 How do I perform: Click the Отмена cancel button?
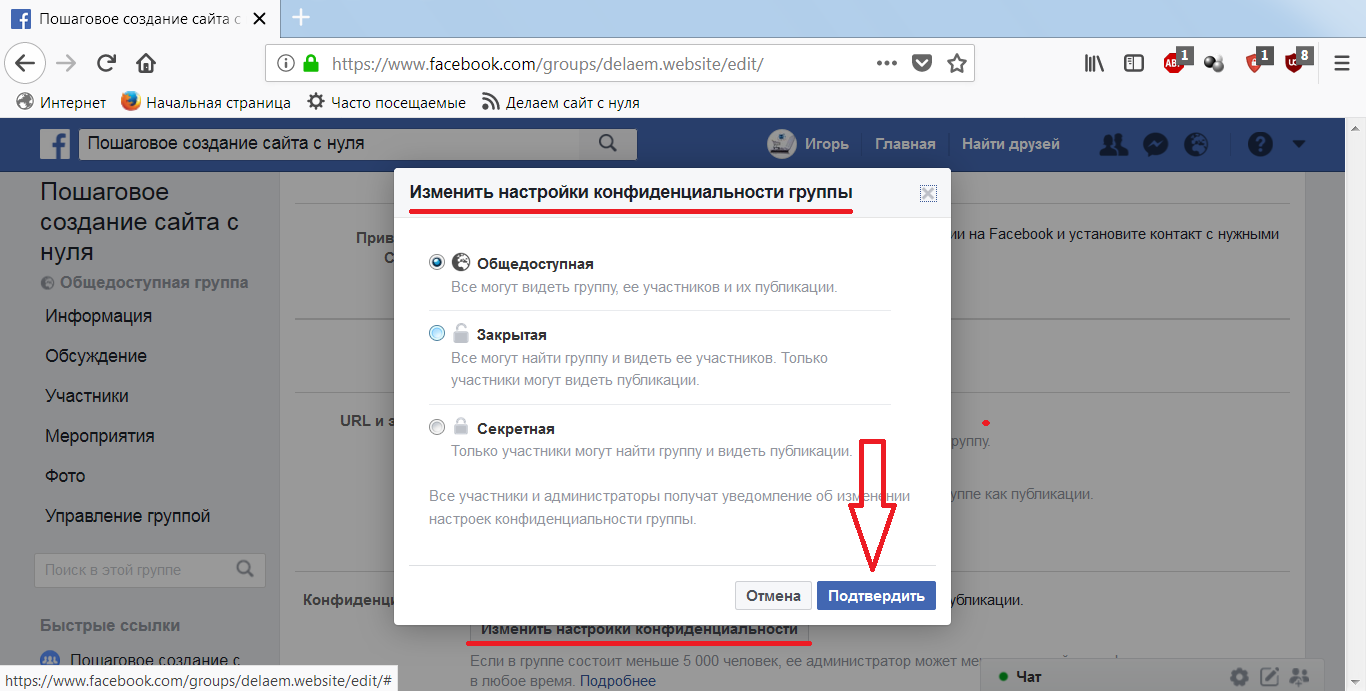pyautogui.click(x=773, y=596)
